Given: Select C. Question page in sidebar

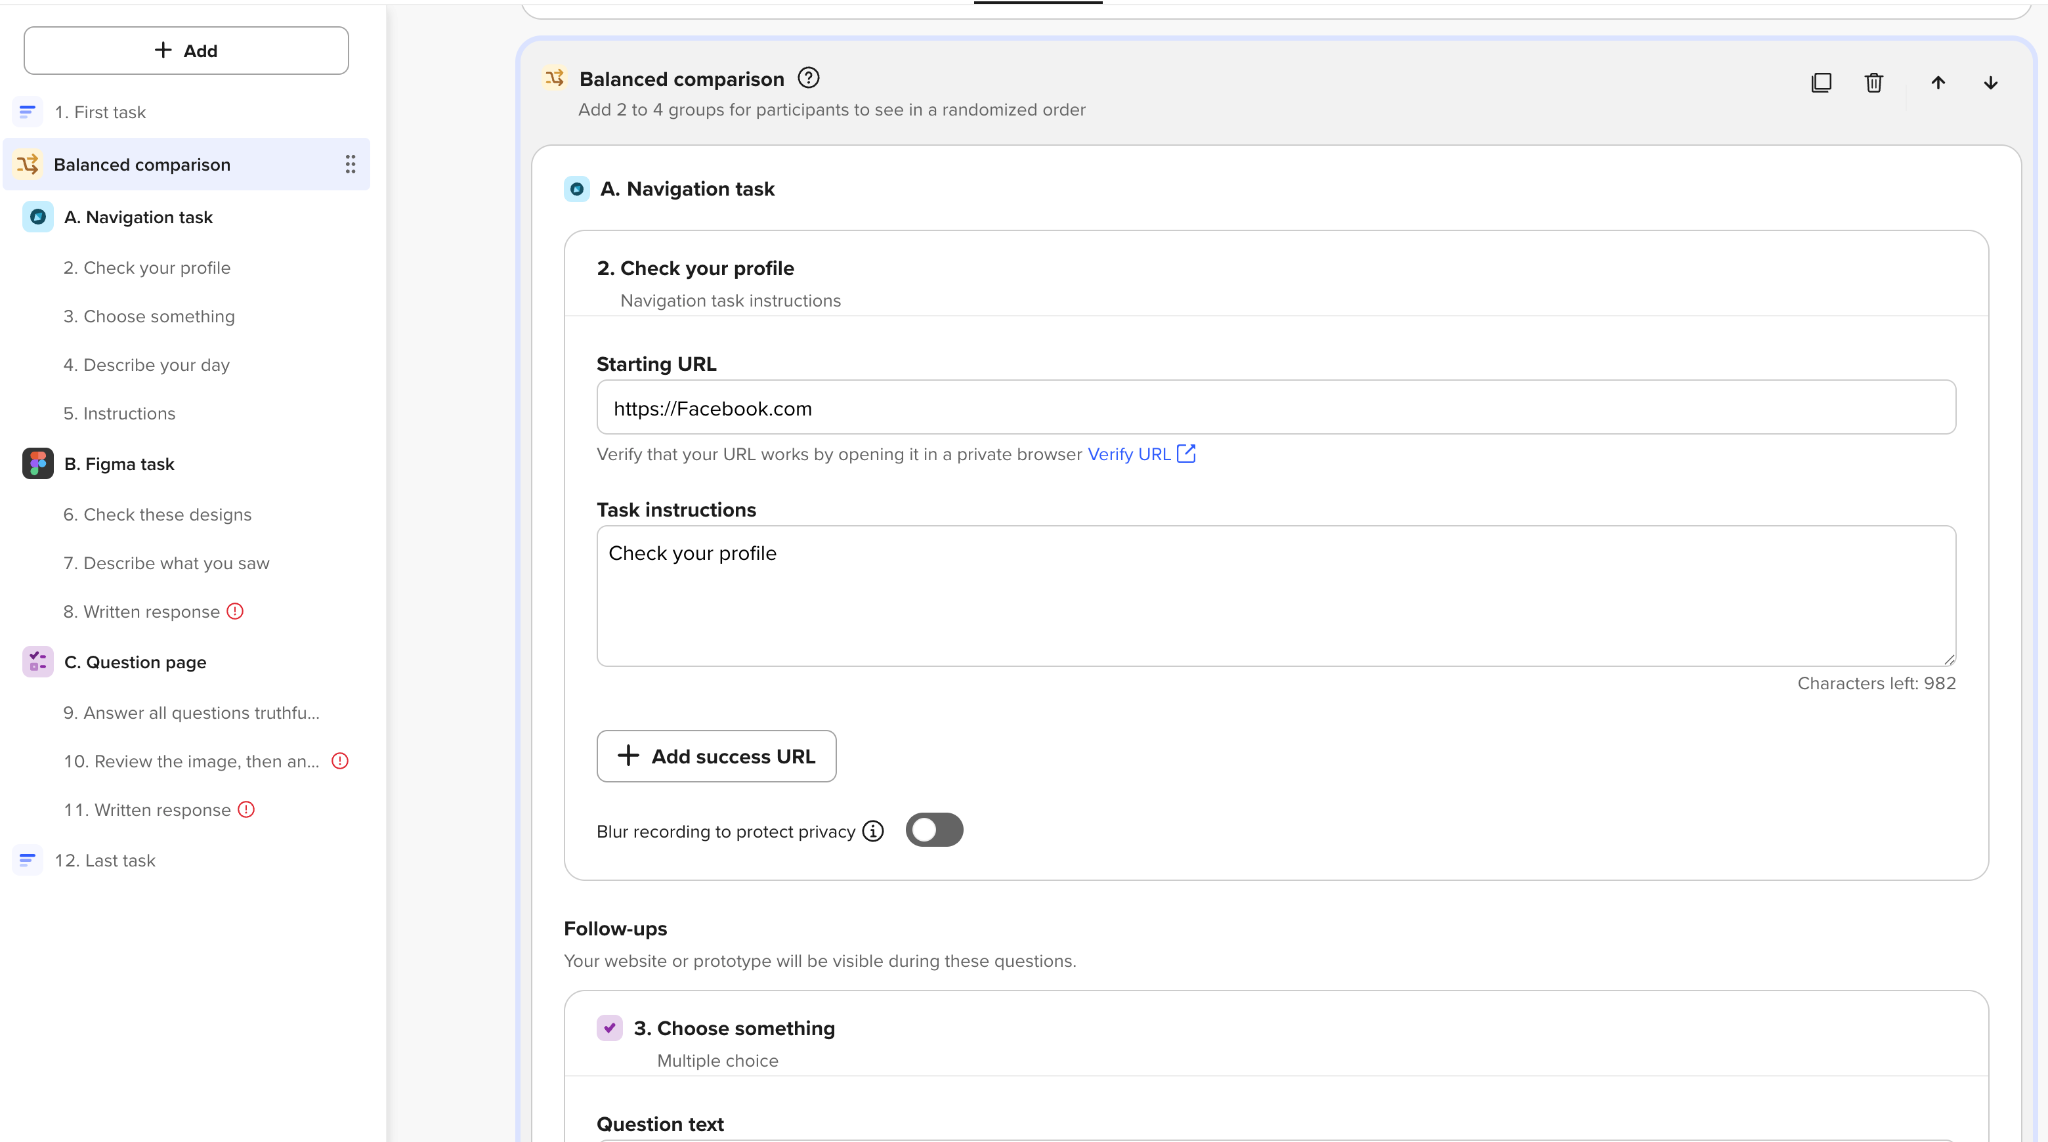Looking at the screenshot, I should click(x=135, y=662).
